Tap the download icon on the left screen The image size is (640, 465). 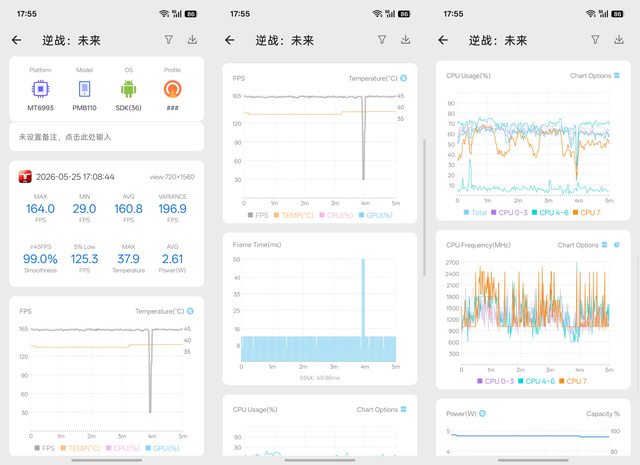point(192,40)
